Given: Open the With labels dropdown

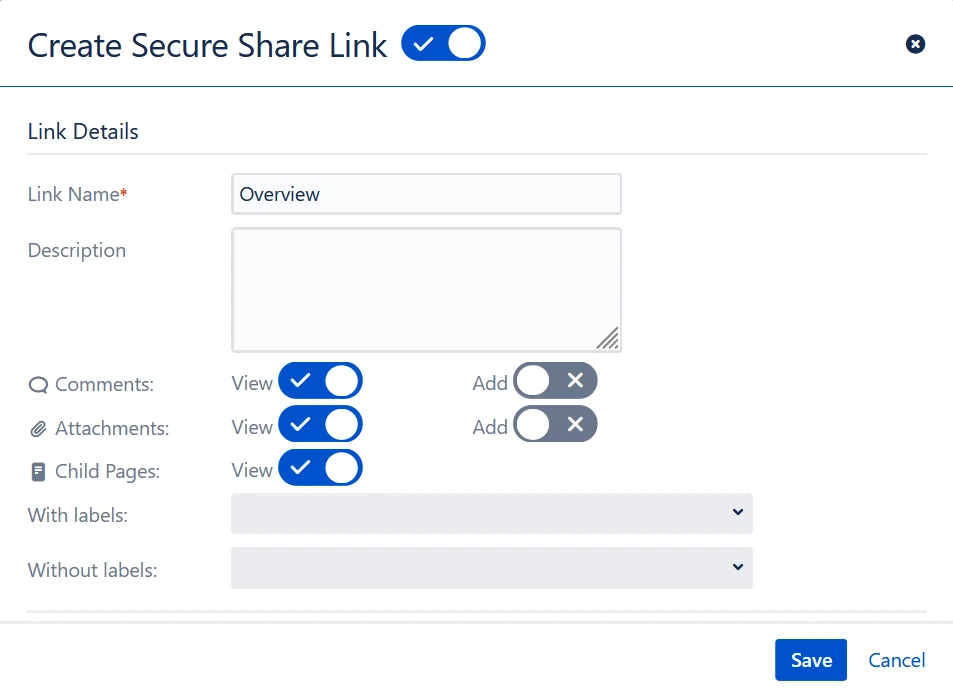Looking at the screenshot, I should 491,513.
